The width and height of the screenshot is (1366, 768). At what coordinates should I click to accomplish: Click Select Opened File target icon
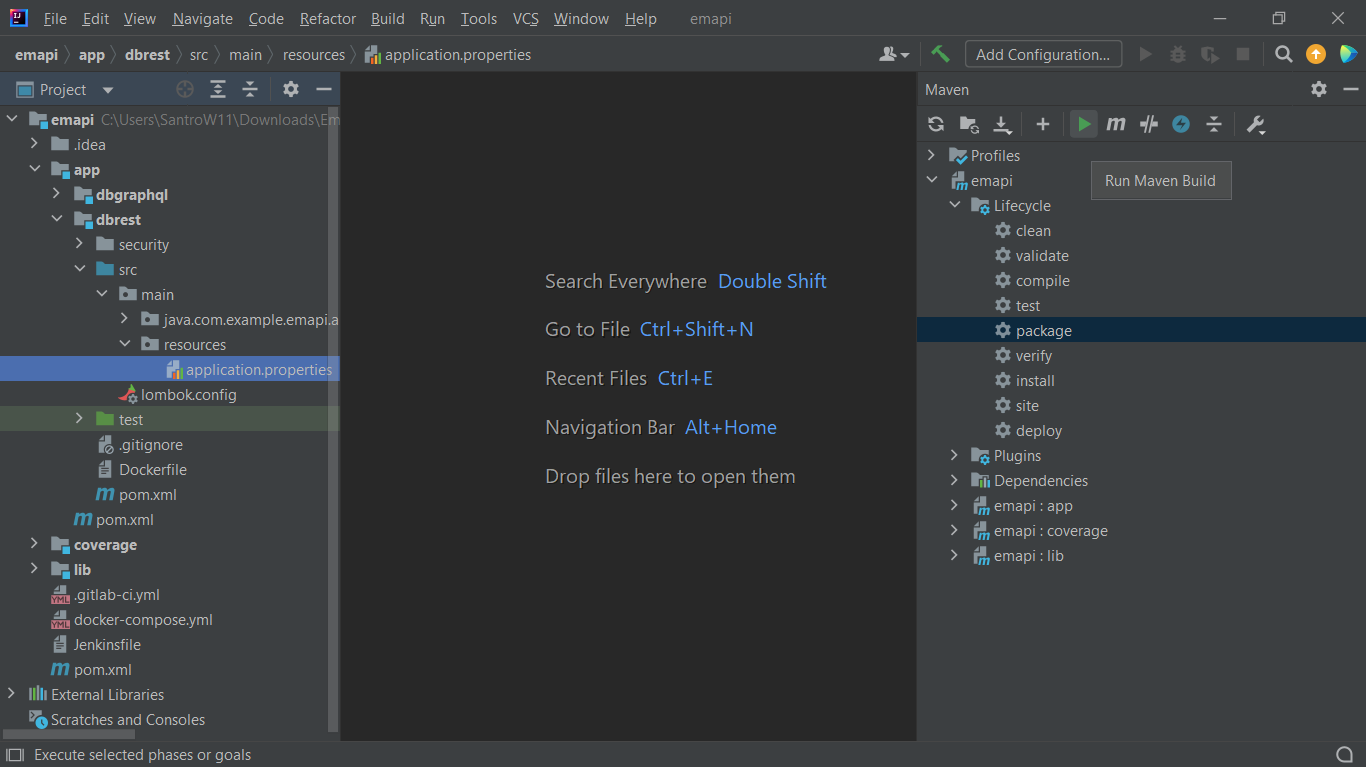(185, 89)
